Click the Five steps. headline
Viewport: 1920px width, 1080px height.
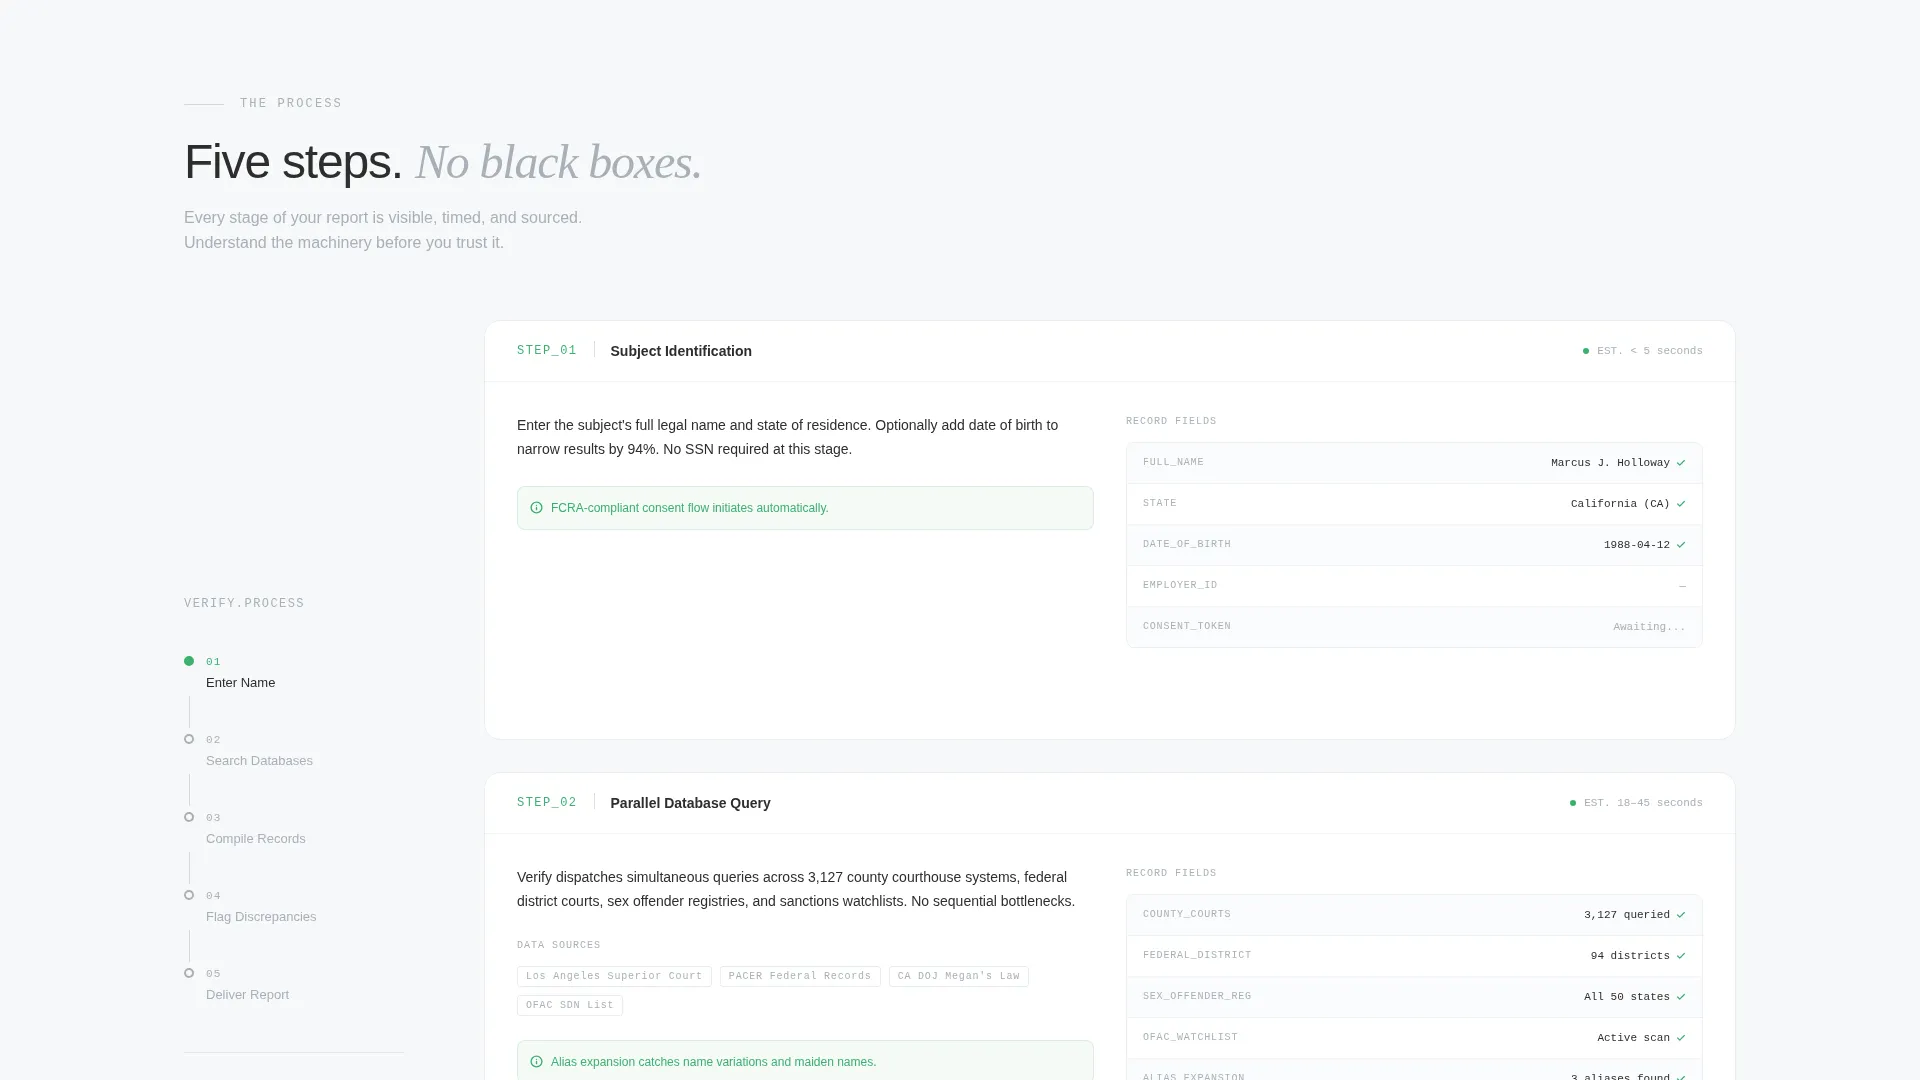(x=293, y=162)
